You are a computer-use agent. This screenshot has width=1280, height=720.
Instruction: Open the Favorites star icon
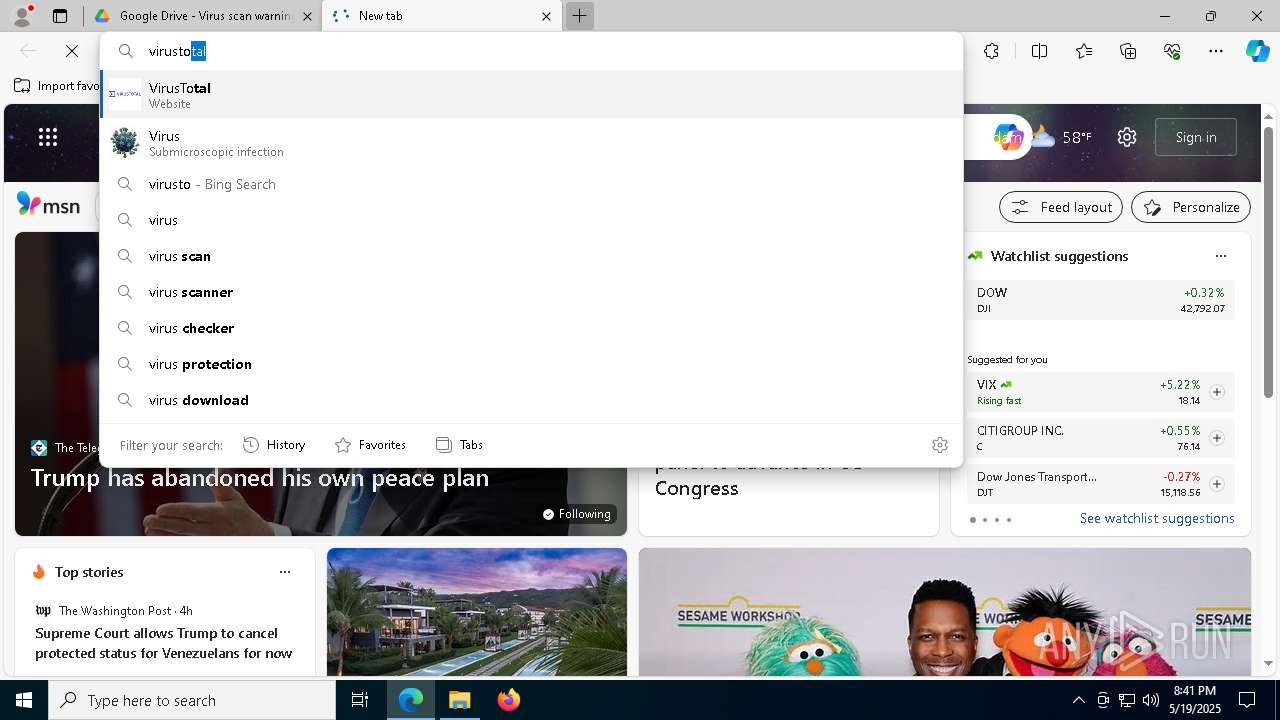pyautogui.click(x=1084, y=51)
